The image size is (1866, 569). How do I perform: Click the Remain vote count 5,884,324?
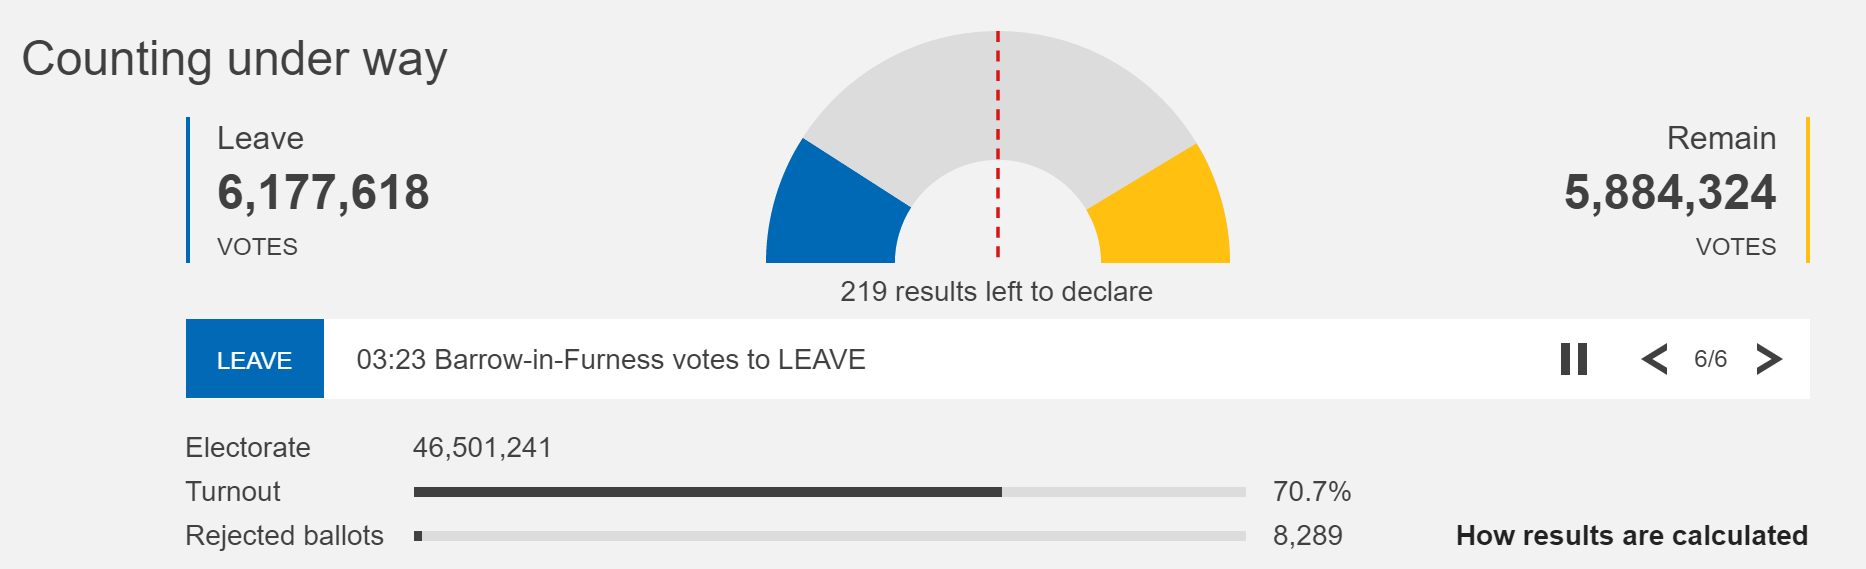[x=1670, y=192]
